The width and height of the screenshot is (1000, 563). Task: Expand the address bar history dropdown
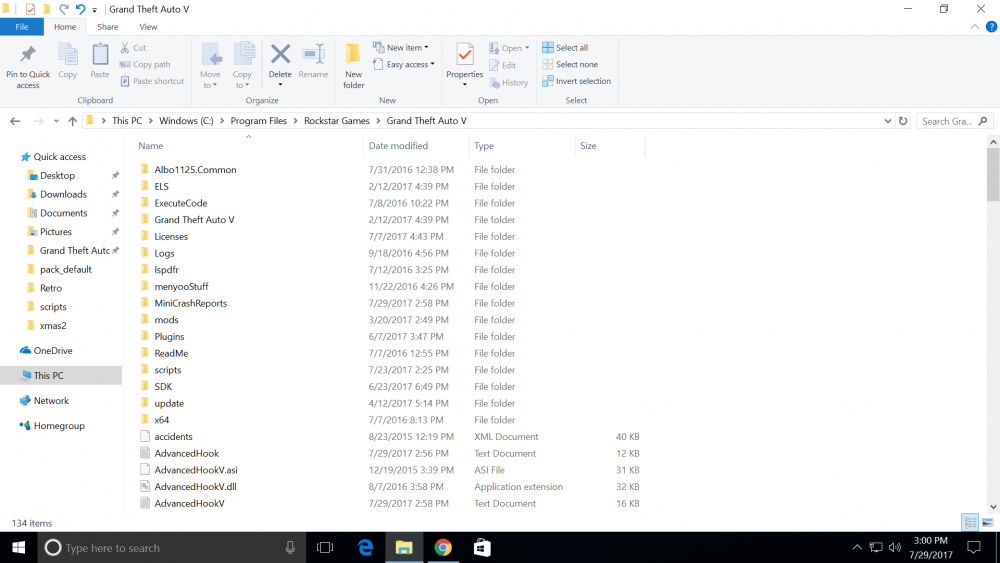tap(887, 121)
